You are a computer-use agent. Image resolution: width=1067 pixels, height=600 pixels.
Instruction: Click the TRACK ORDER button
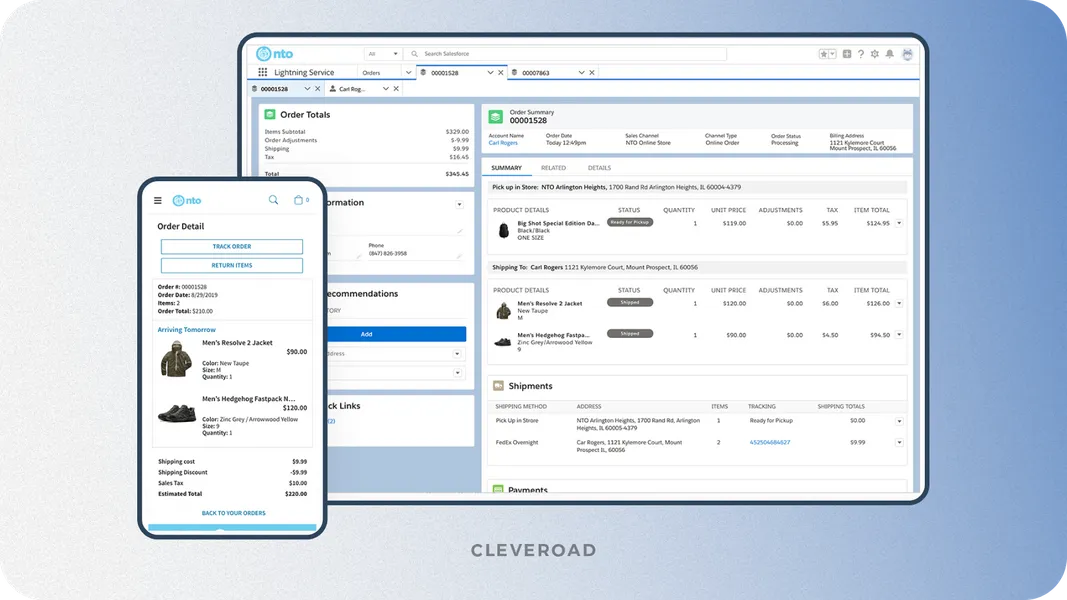coord(232,246)
